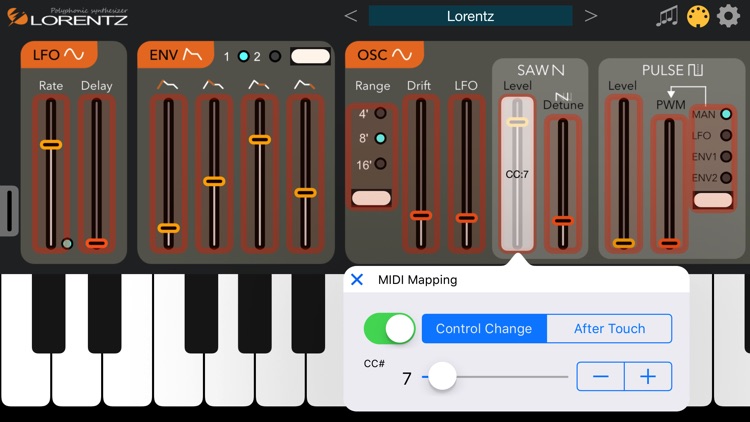
Task: Select the After Touch segment
Action: [609, 329]
